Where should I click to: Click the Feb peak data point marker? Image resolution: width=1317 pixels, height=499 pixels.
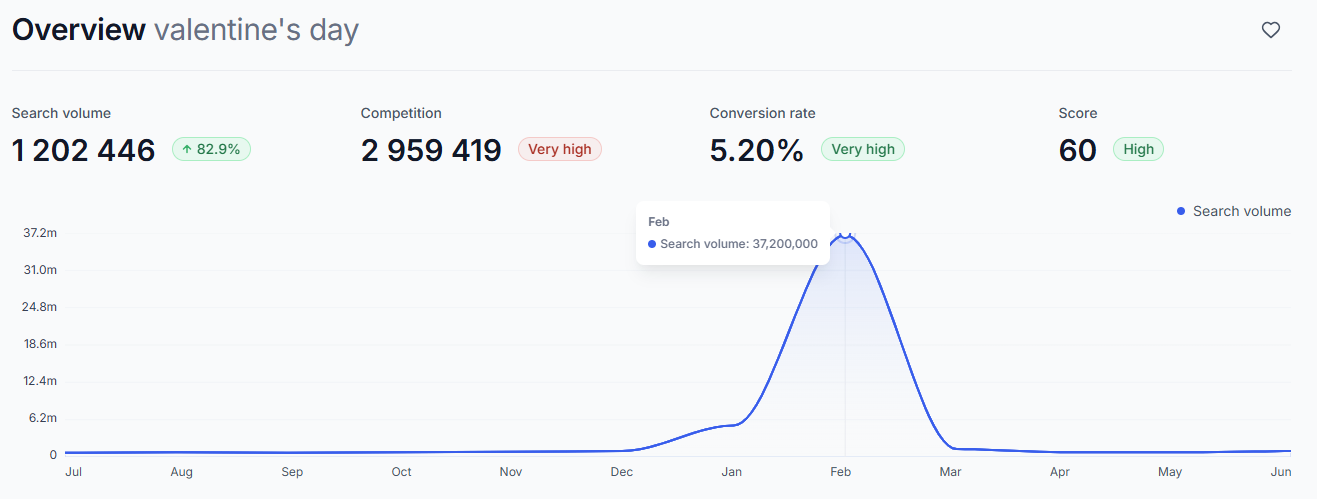click(x=845, y=234)
